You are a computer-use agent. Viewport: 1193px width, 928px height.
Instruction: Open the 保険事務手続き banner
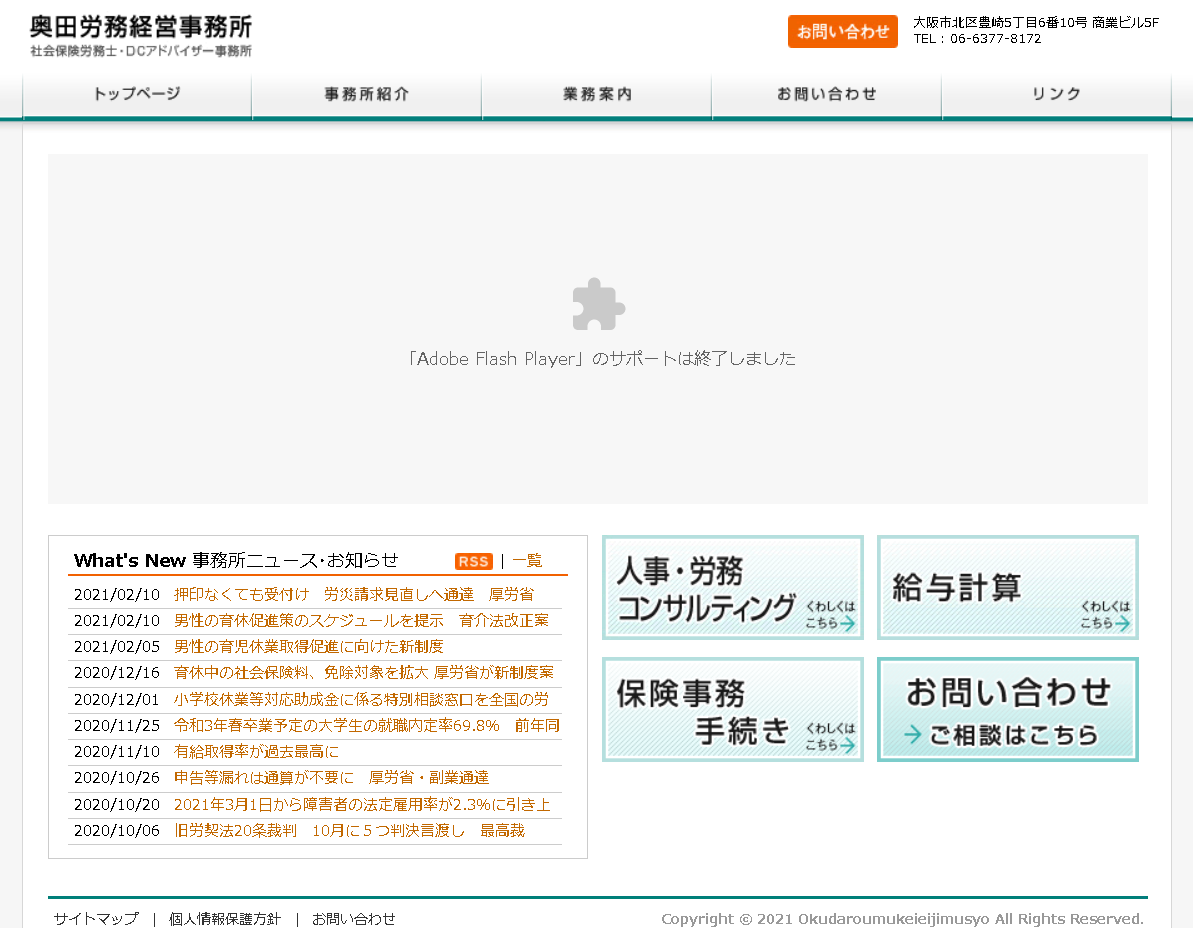(x=732, y=709)
